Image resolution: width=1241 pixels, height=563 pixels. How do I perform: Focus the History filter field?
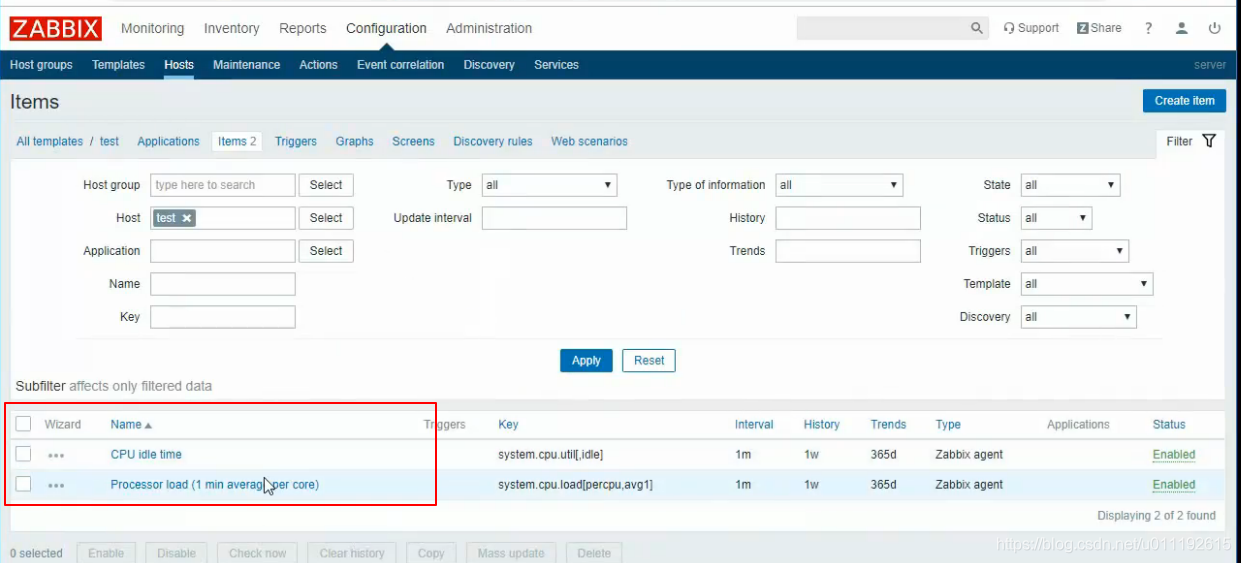pyautogui.click(x=848, y=218)
